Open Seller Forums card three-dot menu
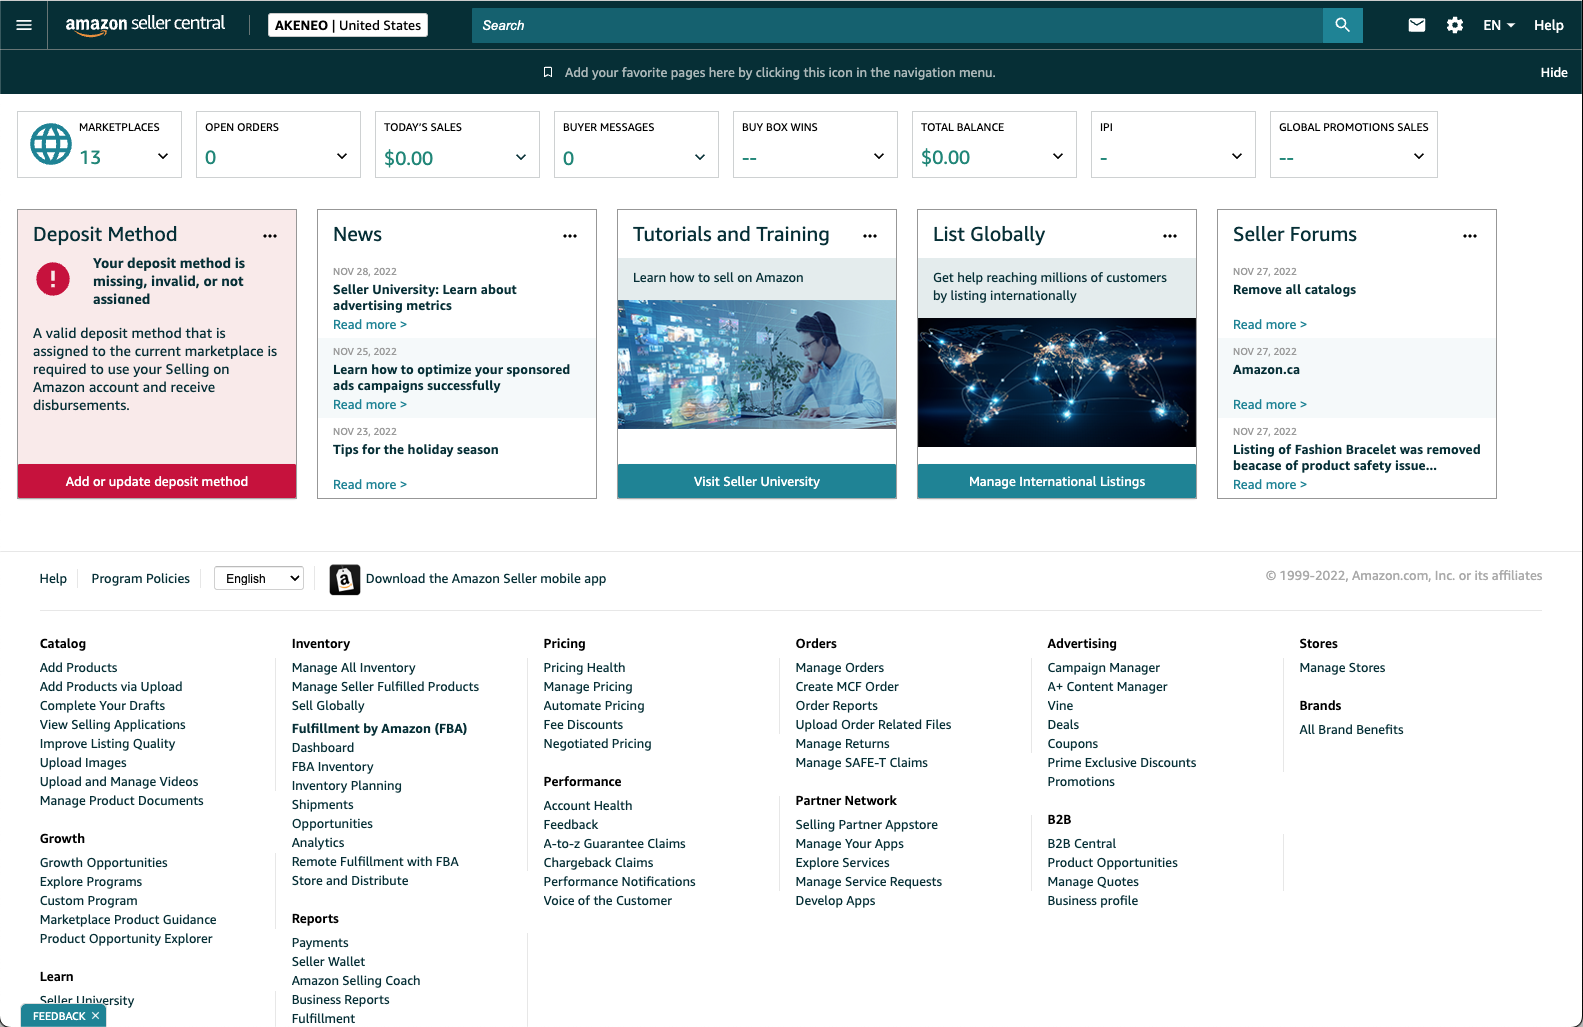 pos(1469,236)
